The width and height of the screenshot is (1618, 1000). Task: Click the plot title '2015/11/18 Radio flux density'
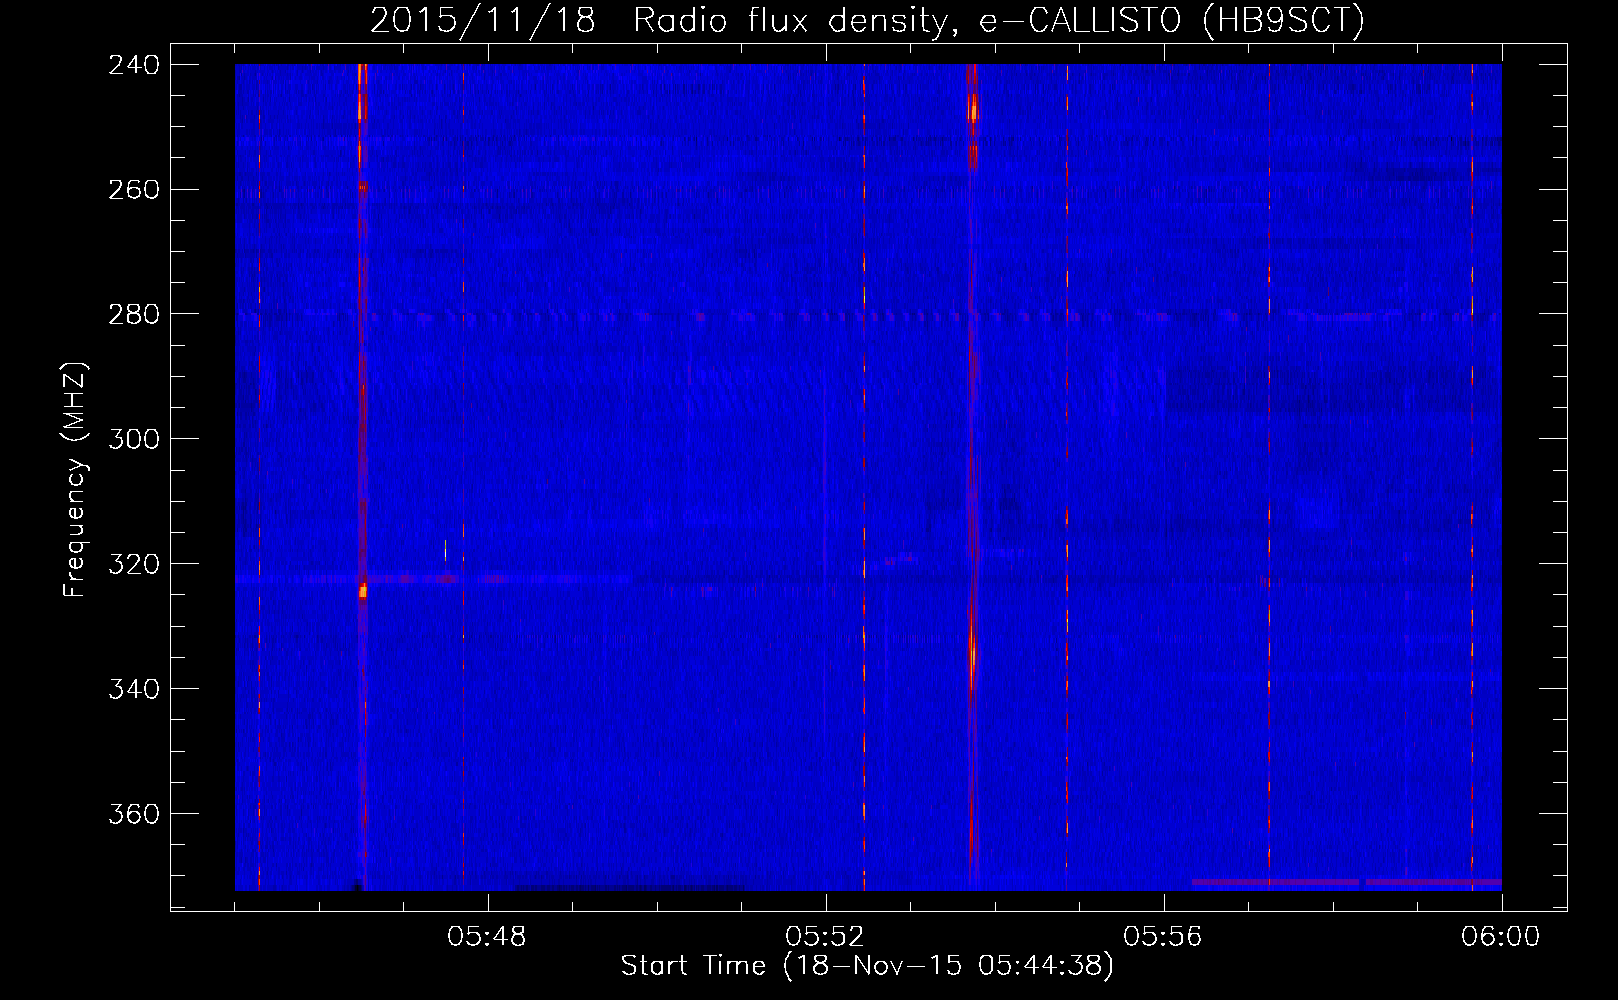pyautogui.click(x=867, y=20)
